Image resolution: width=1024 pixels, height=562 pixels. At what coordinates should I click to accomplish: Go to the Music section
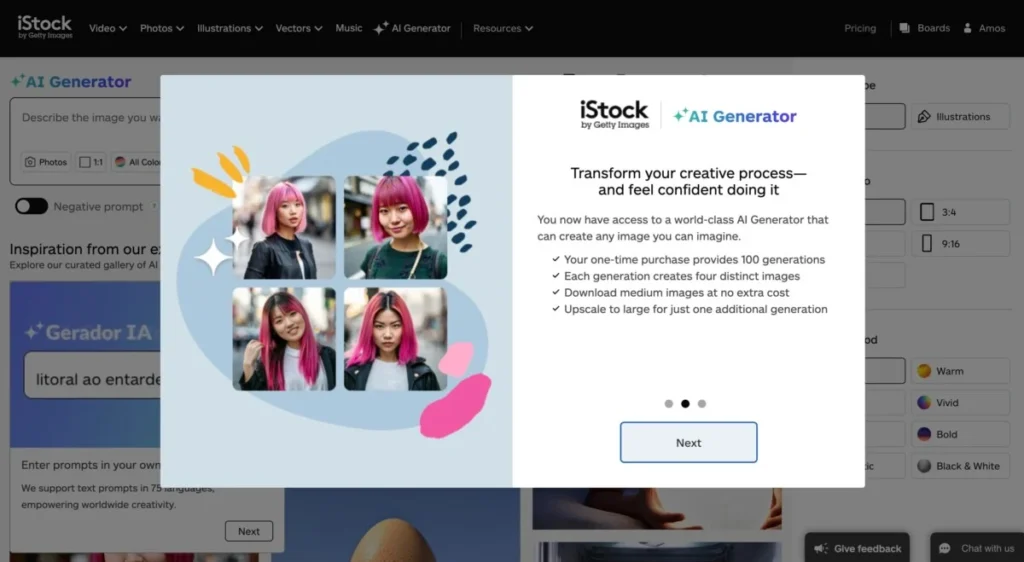pyautogui.click(x=349, y=28)
